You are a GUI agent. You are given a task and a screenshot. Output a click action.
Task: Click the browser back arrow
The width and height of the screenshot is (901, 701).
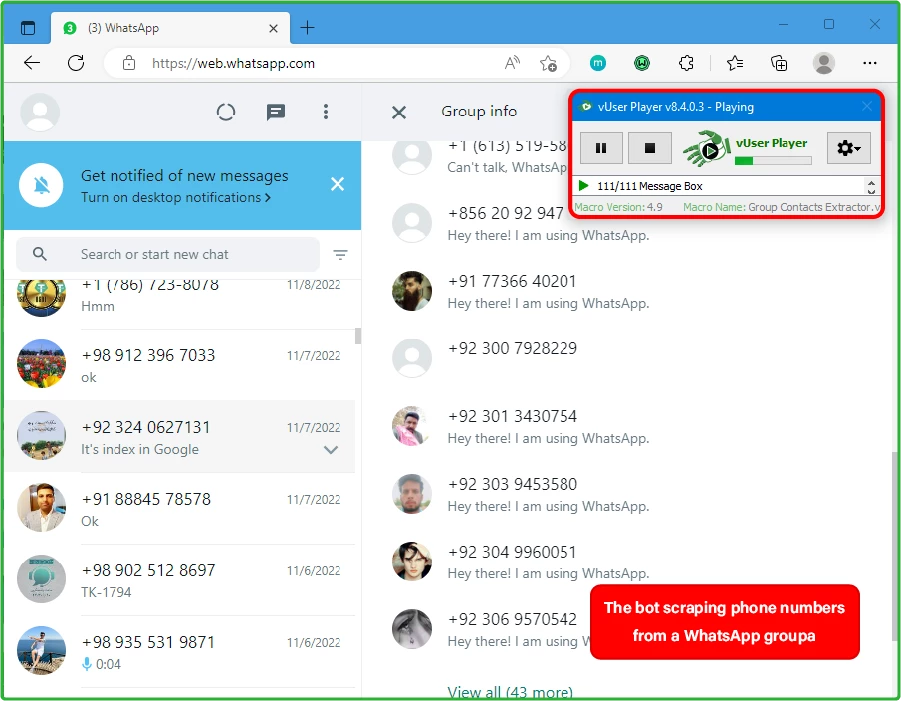point(32,63)
